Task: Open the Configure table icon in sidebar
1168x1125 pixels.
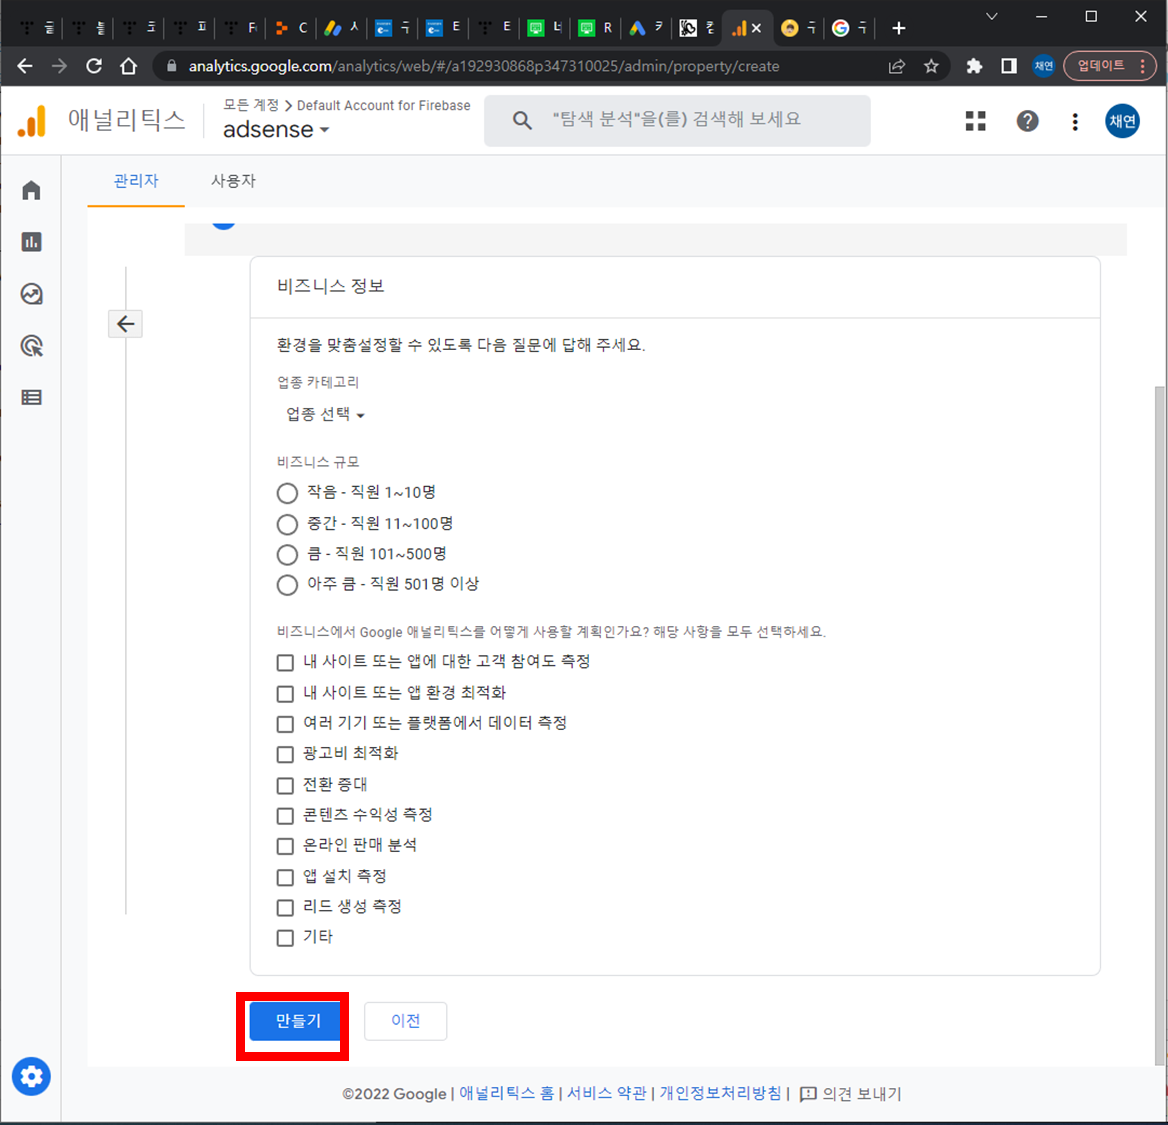Action: (31, 397)
